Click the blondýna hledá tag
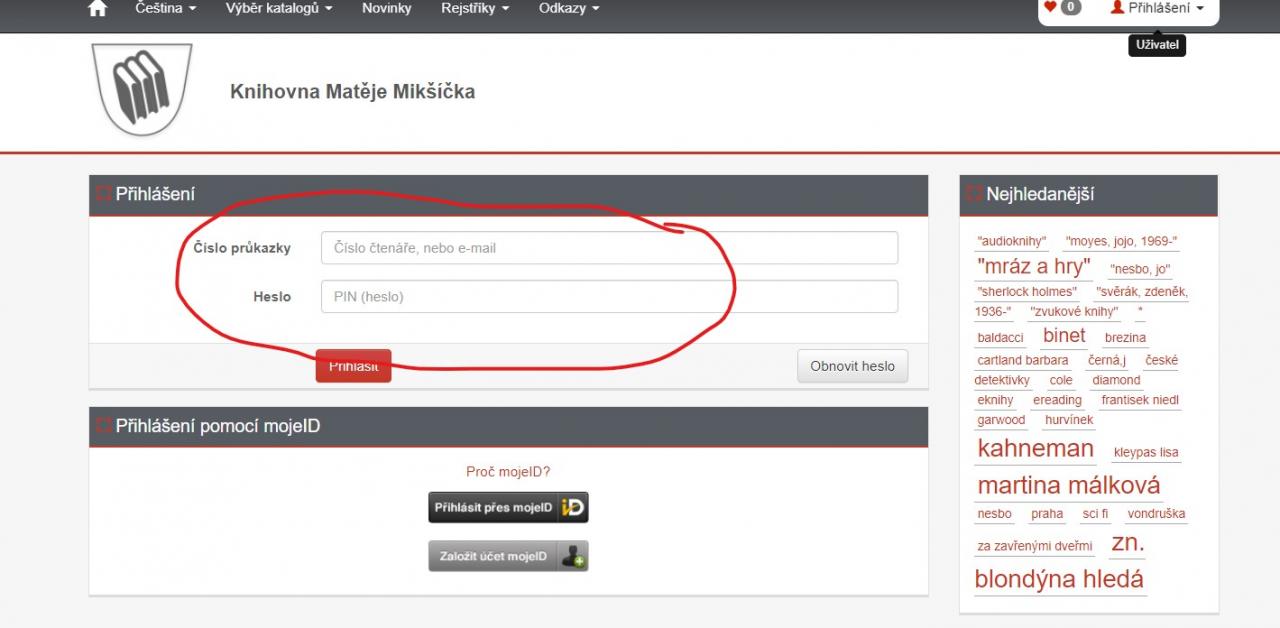This screenshot has height=628, width=1280. 1059,580
